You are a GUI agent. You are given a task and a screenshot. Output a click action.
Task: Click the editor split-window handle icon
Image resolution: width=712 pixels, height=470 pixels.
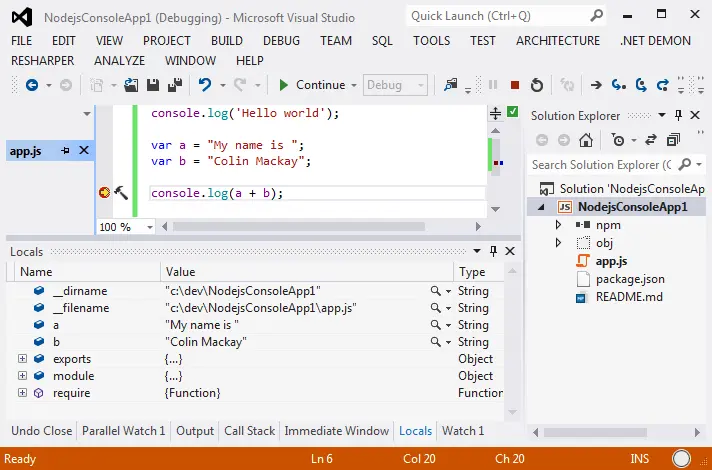[x=495, y=113]
